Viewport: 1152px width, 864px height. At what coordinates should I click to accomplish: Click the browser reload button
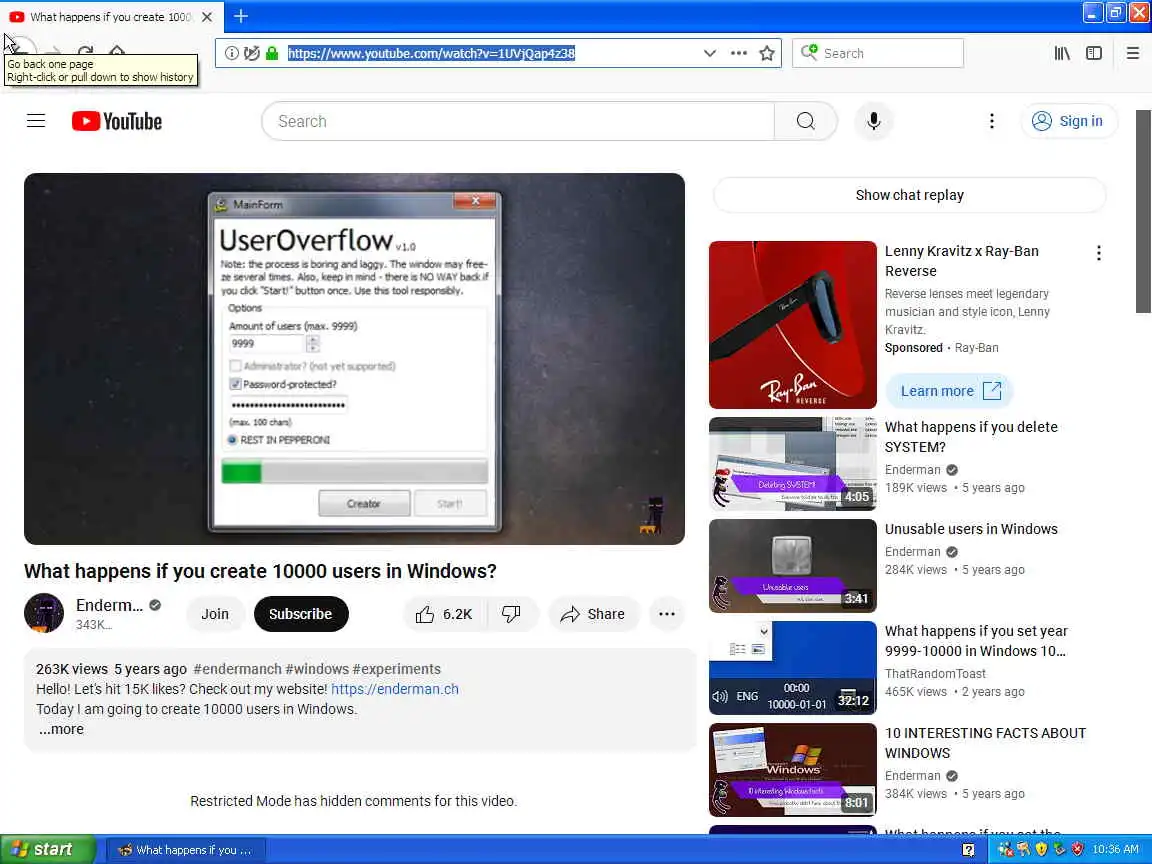pos(85,50)
